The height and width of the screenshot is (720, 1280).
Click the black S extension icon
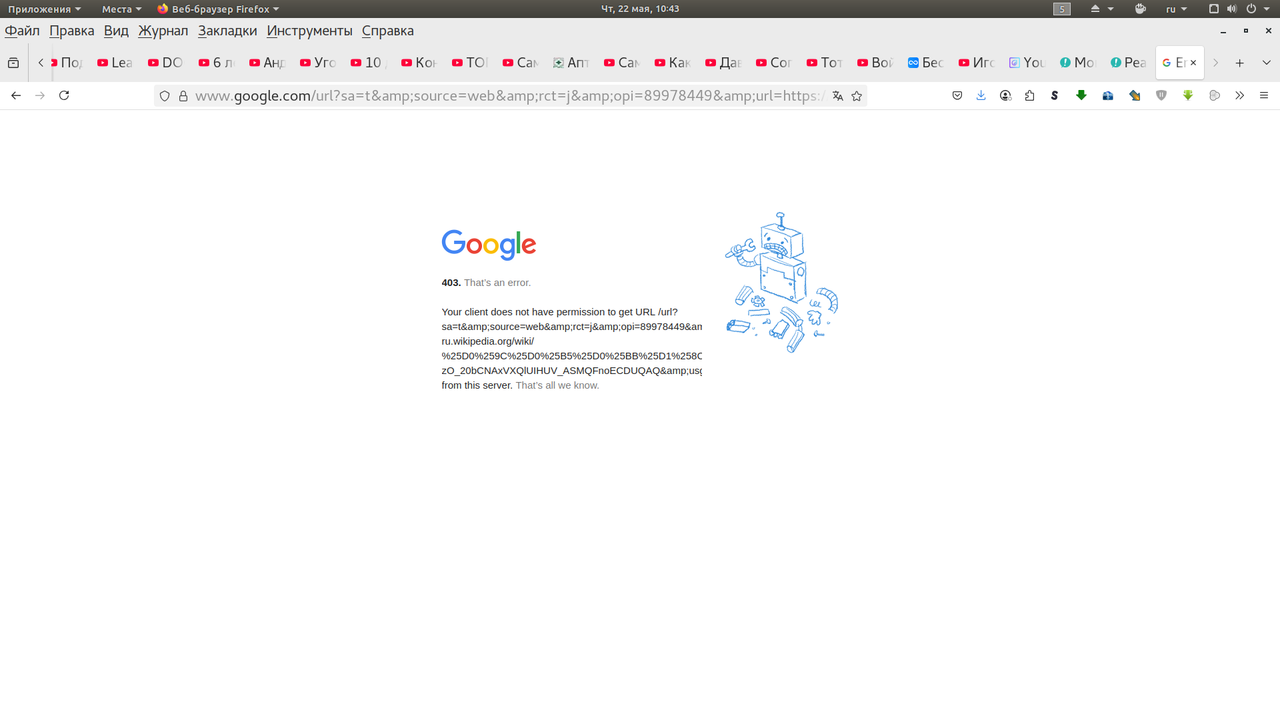point(1055,96)
